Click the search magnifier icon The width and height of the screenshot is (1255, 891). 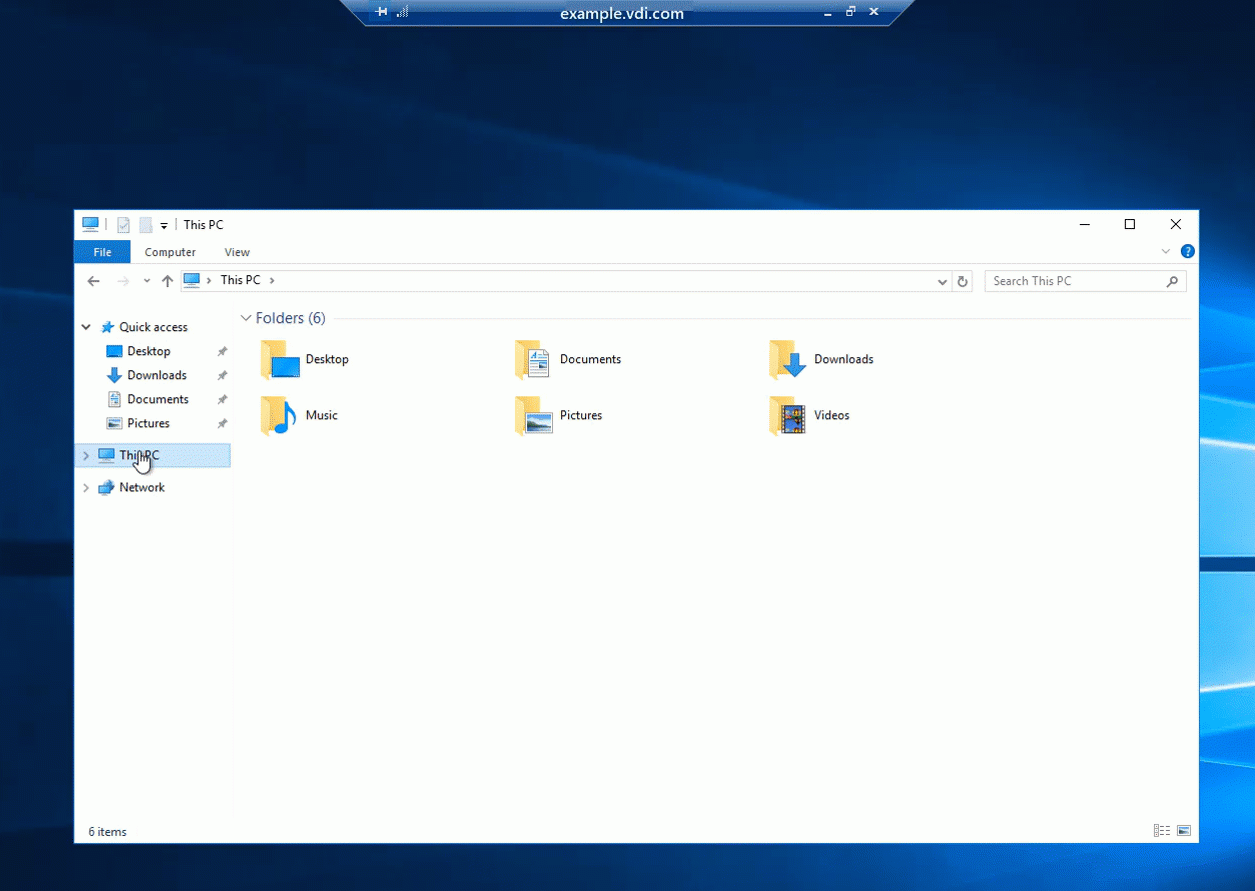(1172, 282)
